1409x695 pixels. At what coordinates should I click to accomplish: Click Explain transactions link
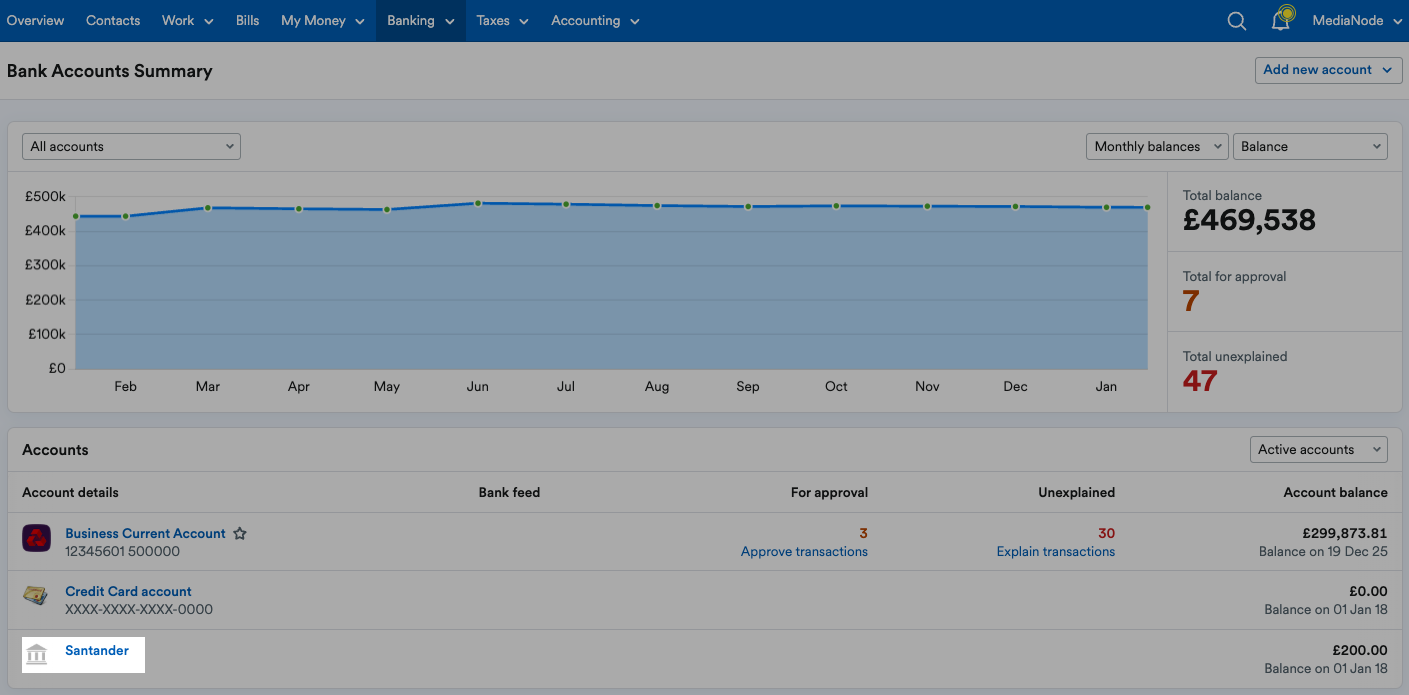point(1056,552)
